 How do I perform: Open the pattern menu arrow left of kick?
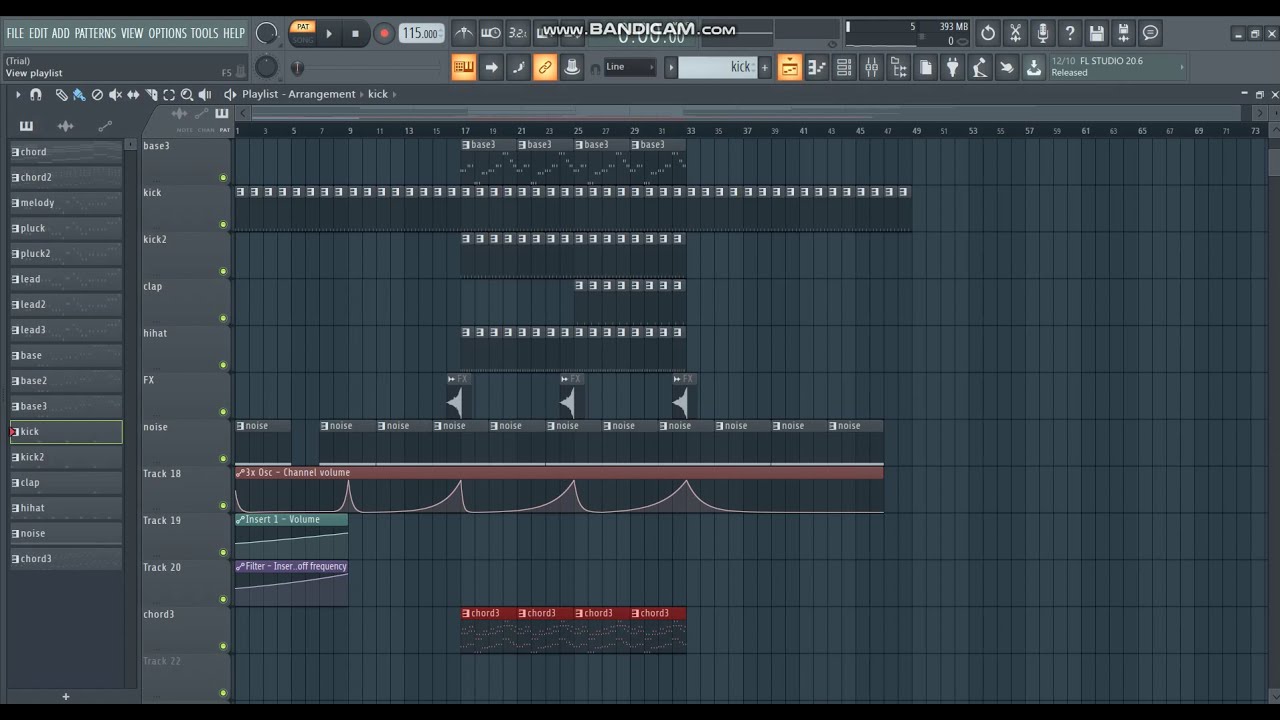[671, 67]
